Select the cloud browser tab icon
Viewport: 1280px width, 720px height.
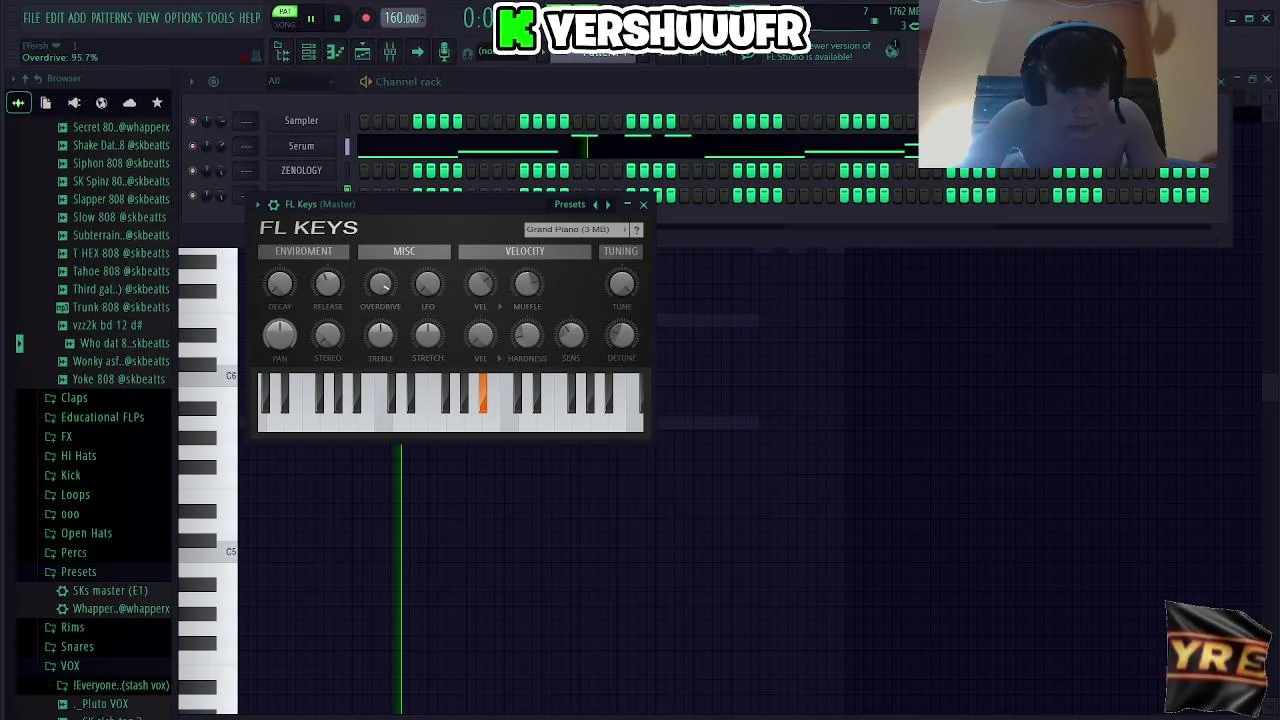click(x=129, y=102)
